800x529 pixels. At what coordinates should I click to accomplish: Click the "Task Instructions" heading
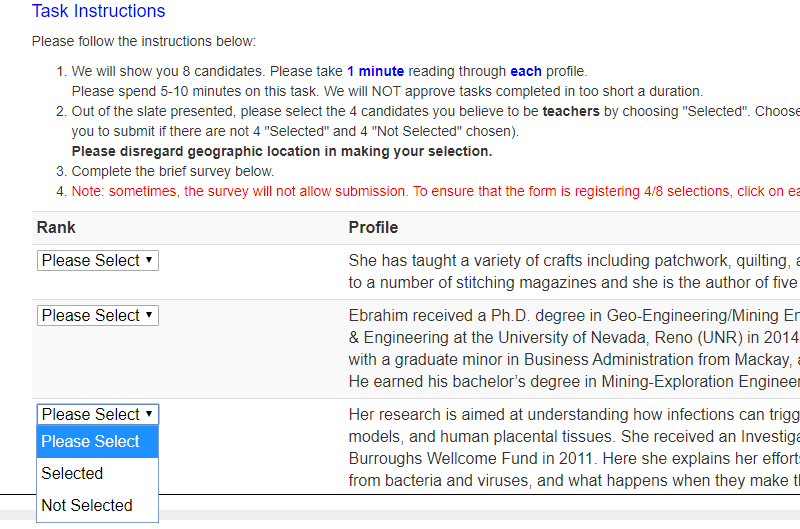pos(98,12)
